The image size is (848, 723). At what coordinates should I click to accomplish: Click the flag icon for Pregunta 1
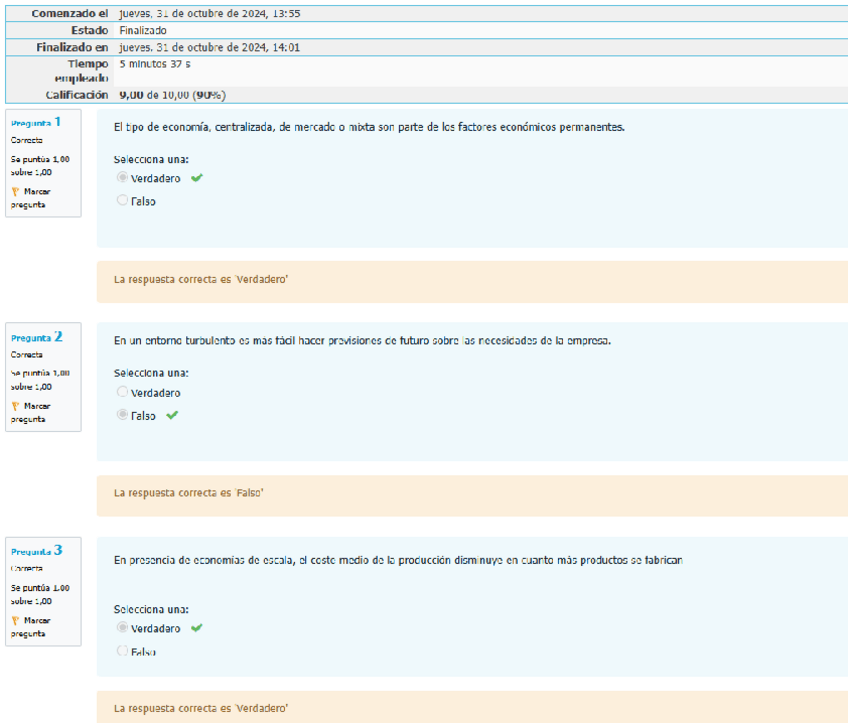pos(15,191)
